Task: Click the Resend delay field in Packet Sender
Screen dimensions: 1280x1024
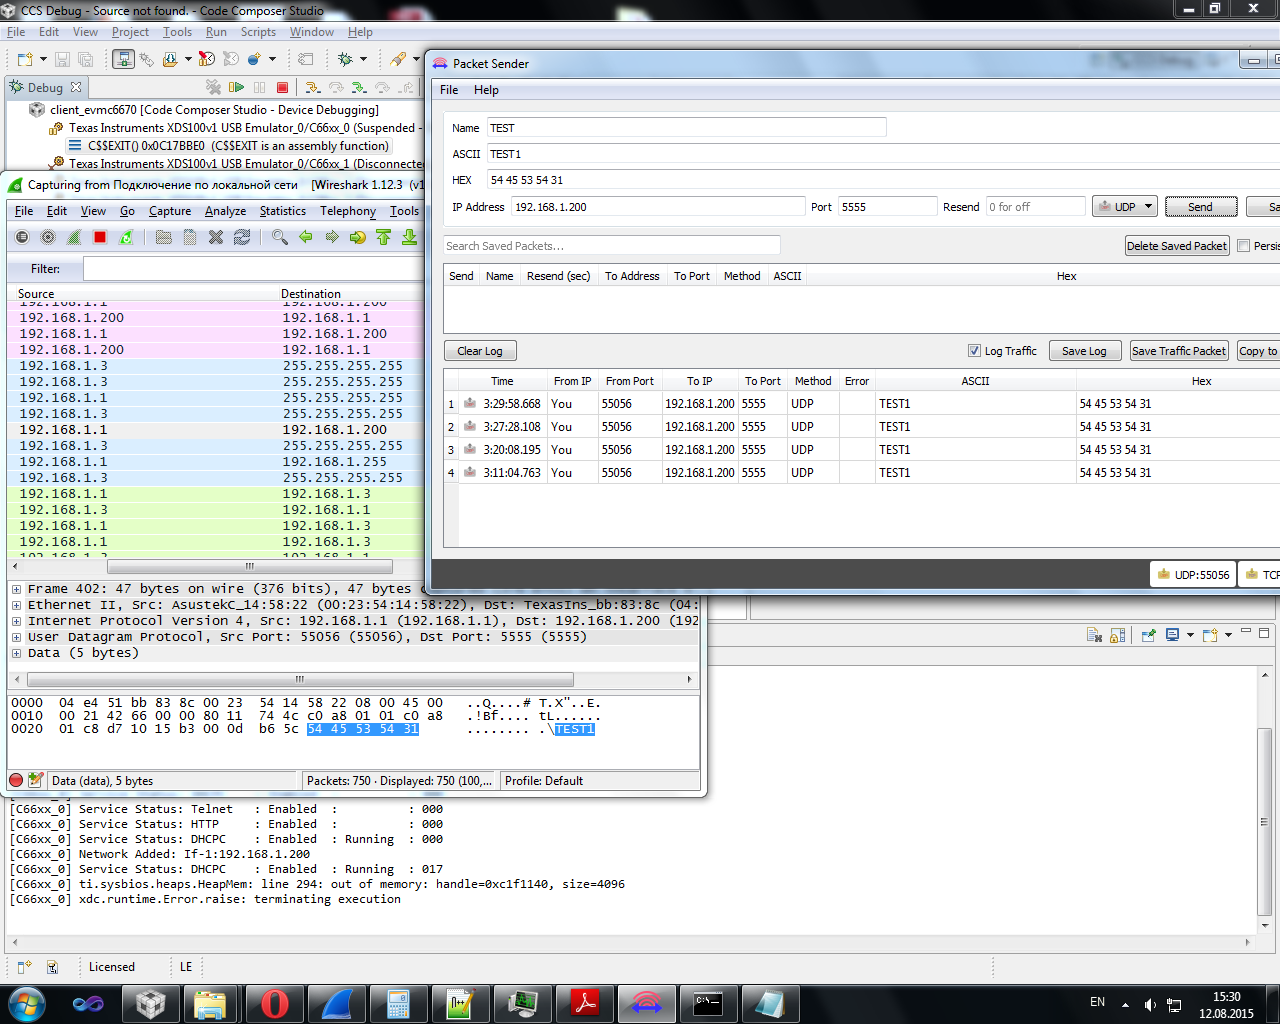Action: [x=1035, y=207]
